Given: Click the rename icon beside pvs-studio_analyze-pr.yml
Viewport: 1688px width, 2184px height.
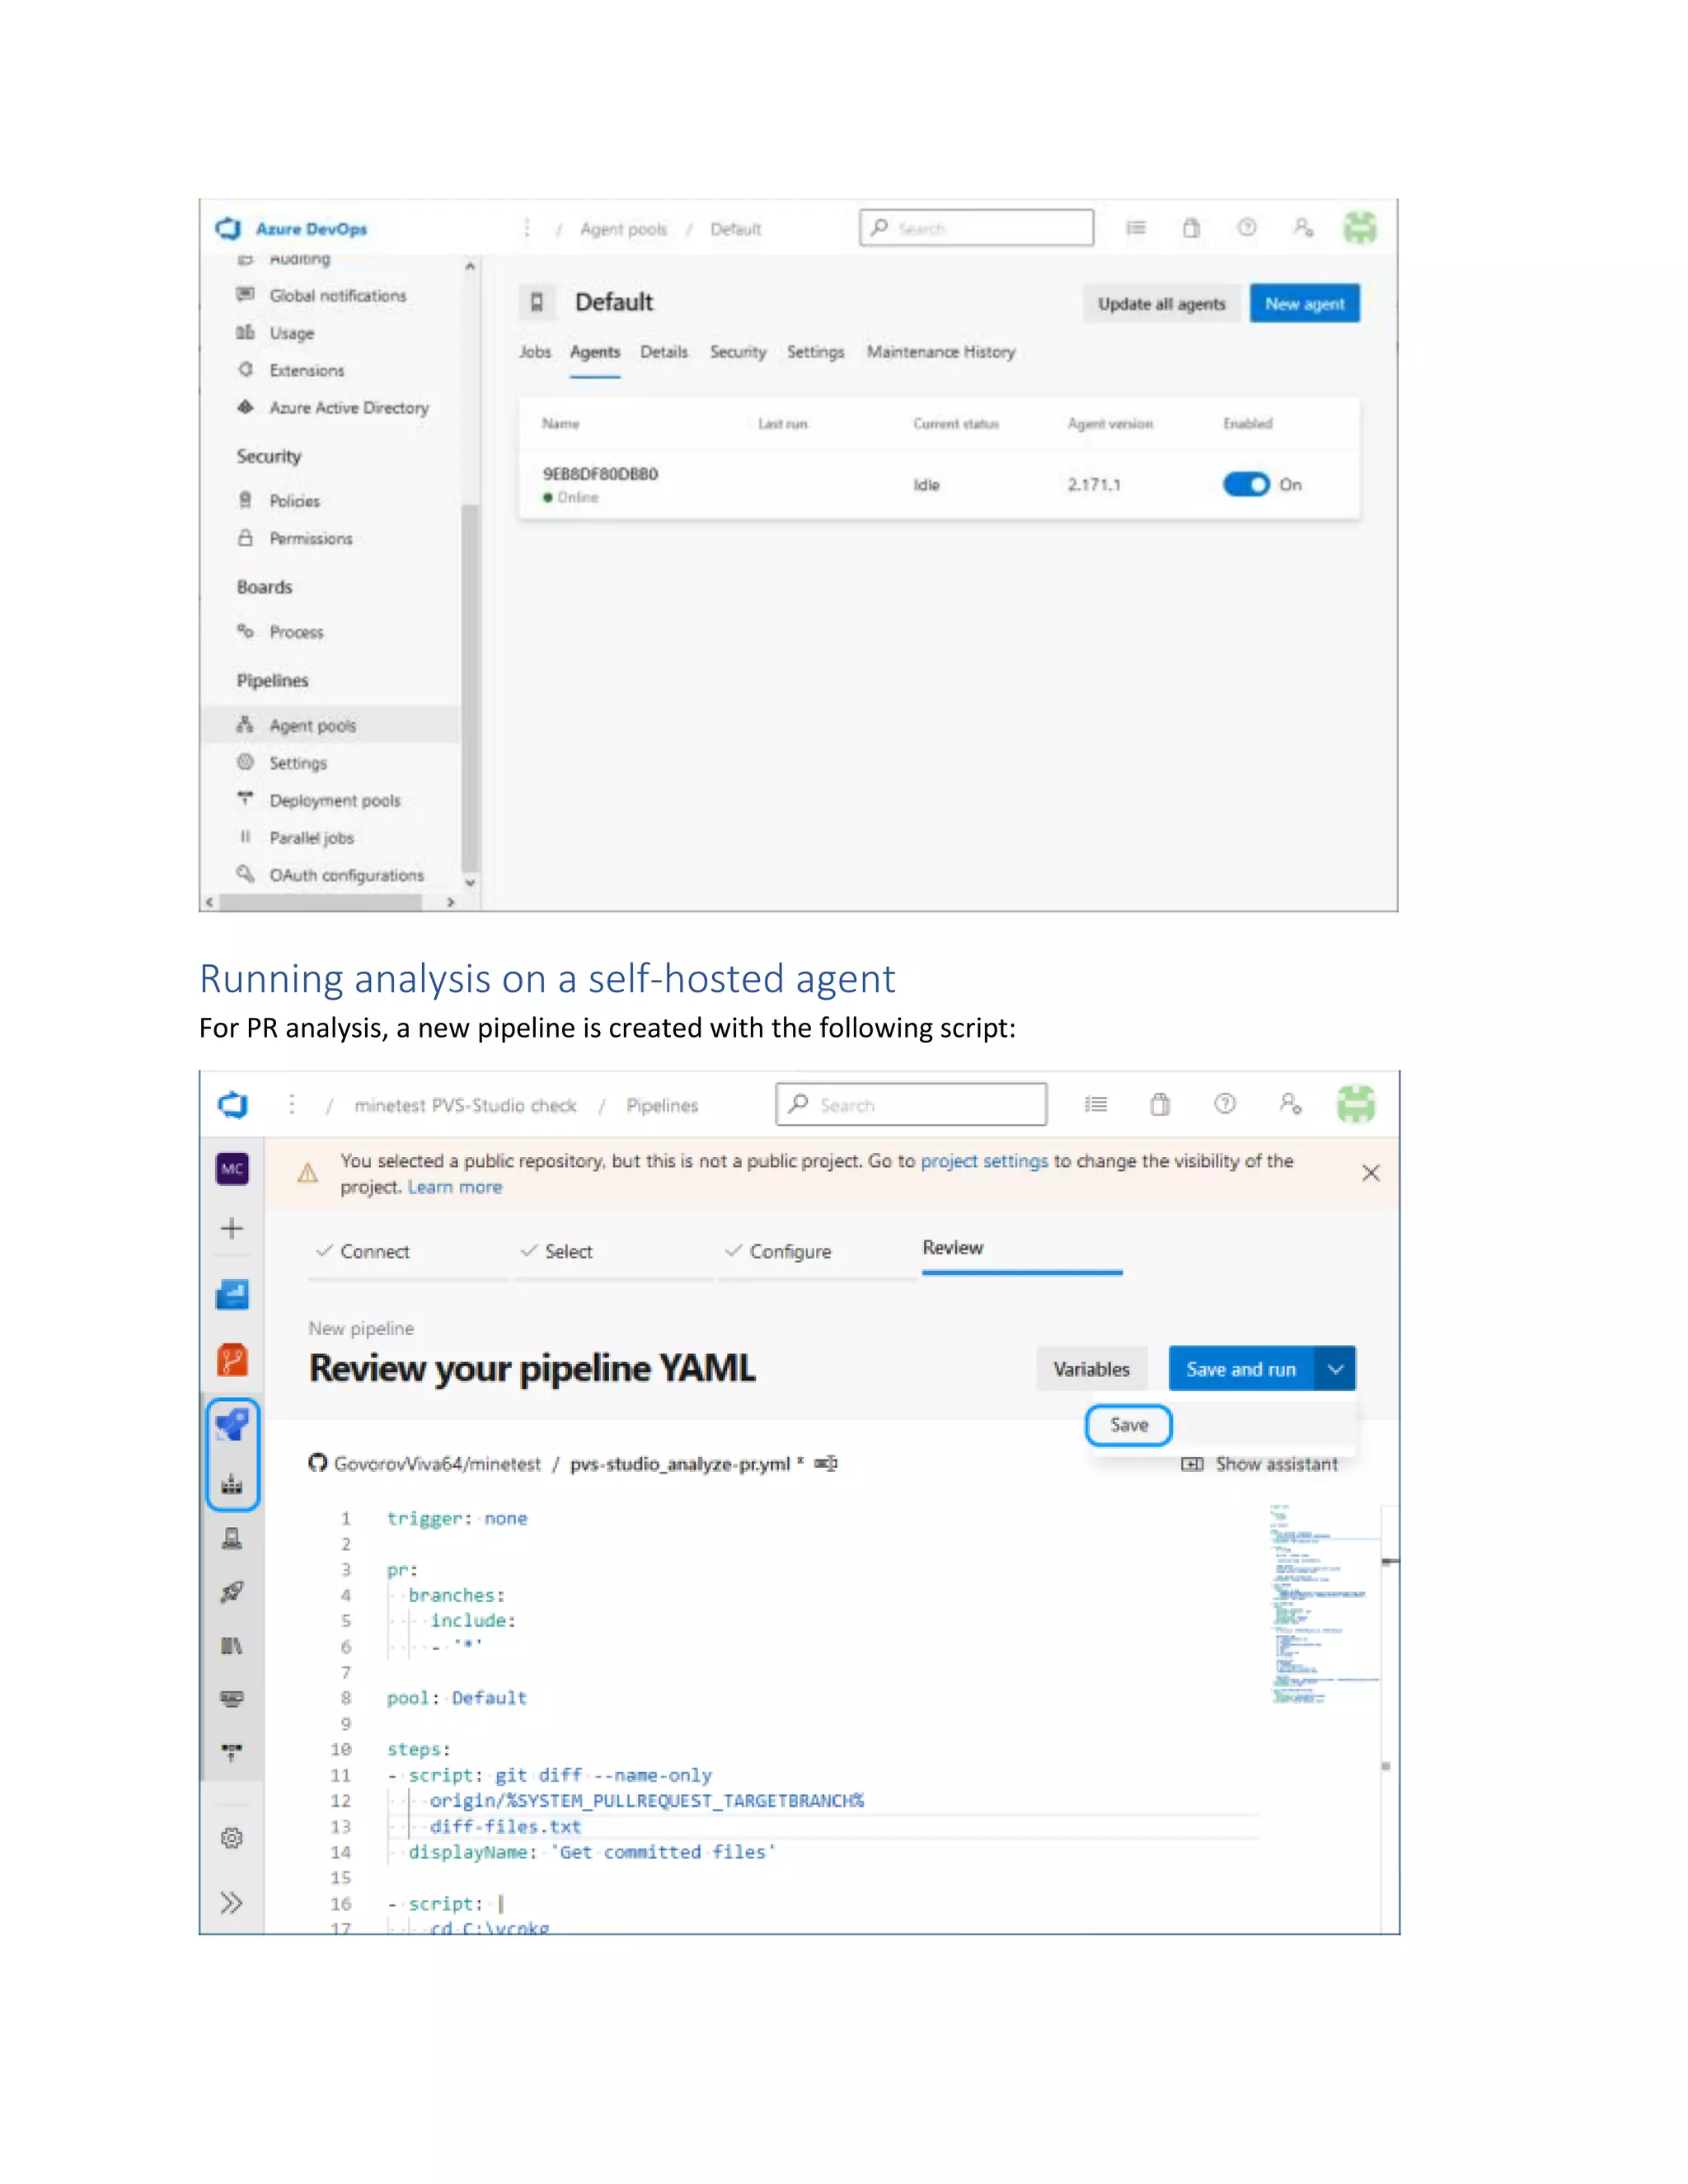Looking at the screenshot, I should point(826,1463).
